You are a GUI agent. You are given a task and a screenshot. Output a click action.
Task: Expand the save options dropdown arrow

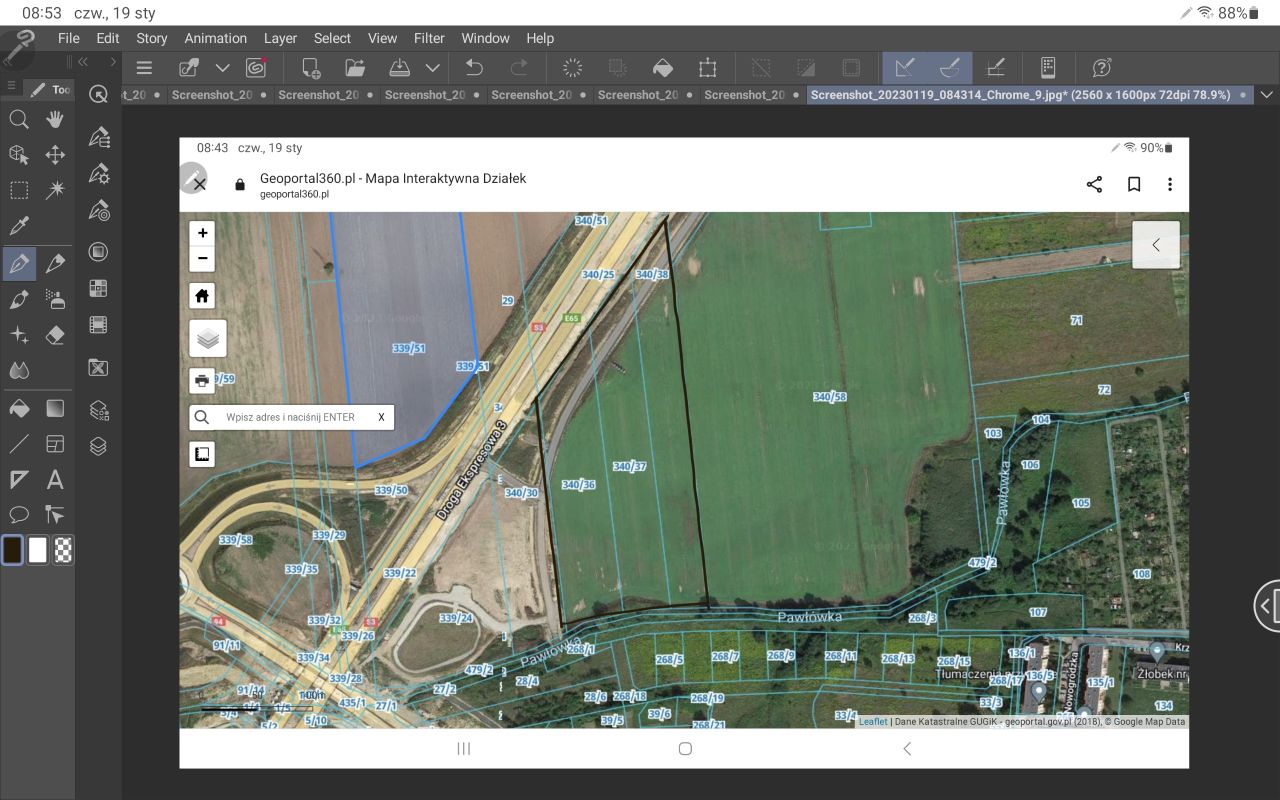[432, 68]
